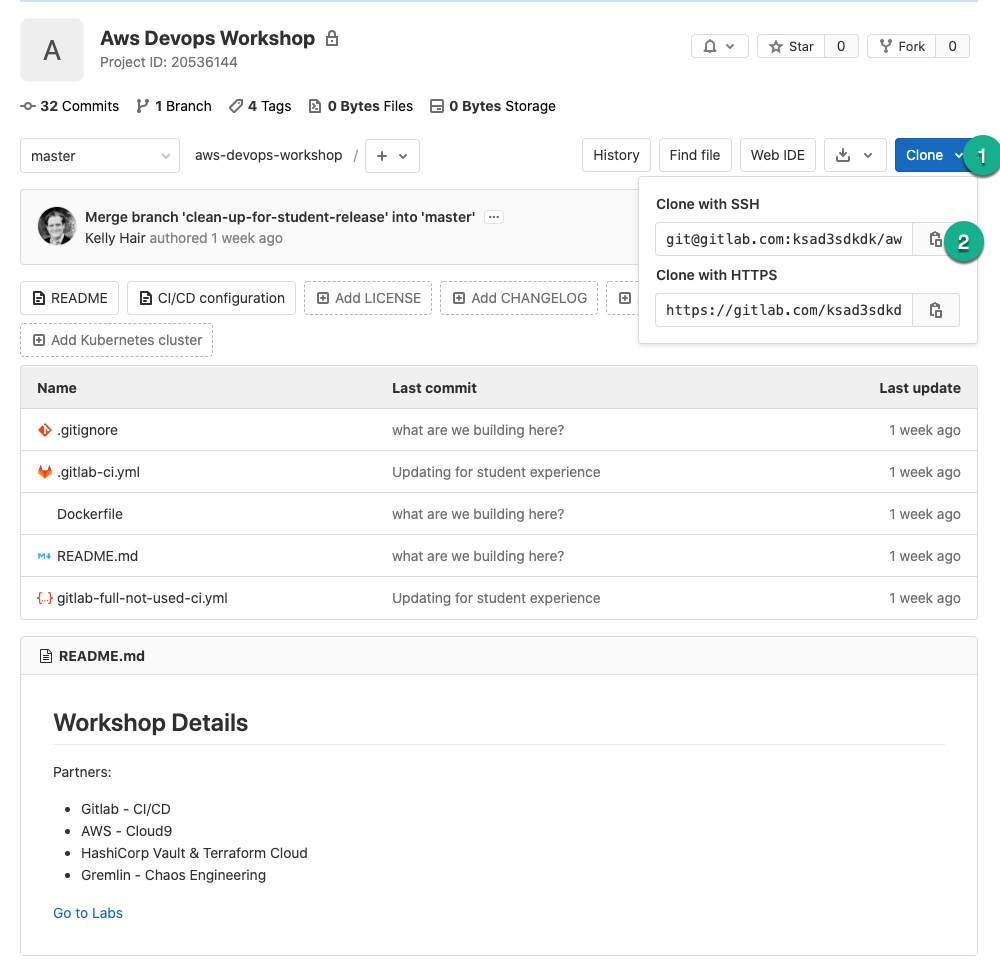Click the "HashiCorp Vault & Terraform Cloud" bullet
Viewport: 1000px width, 976px height.
click(x=195, y=853)
